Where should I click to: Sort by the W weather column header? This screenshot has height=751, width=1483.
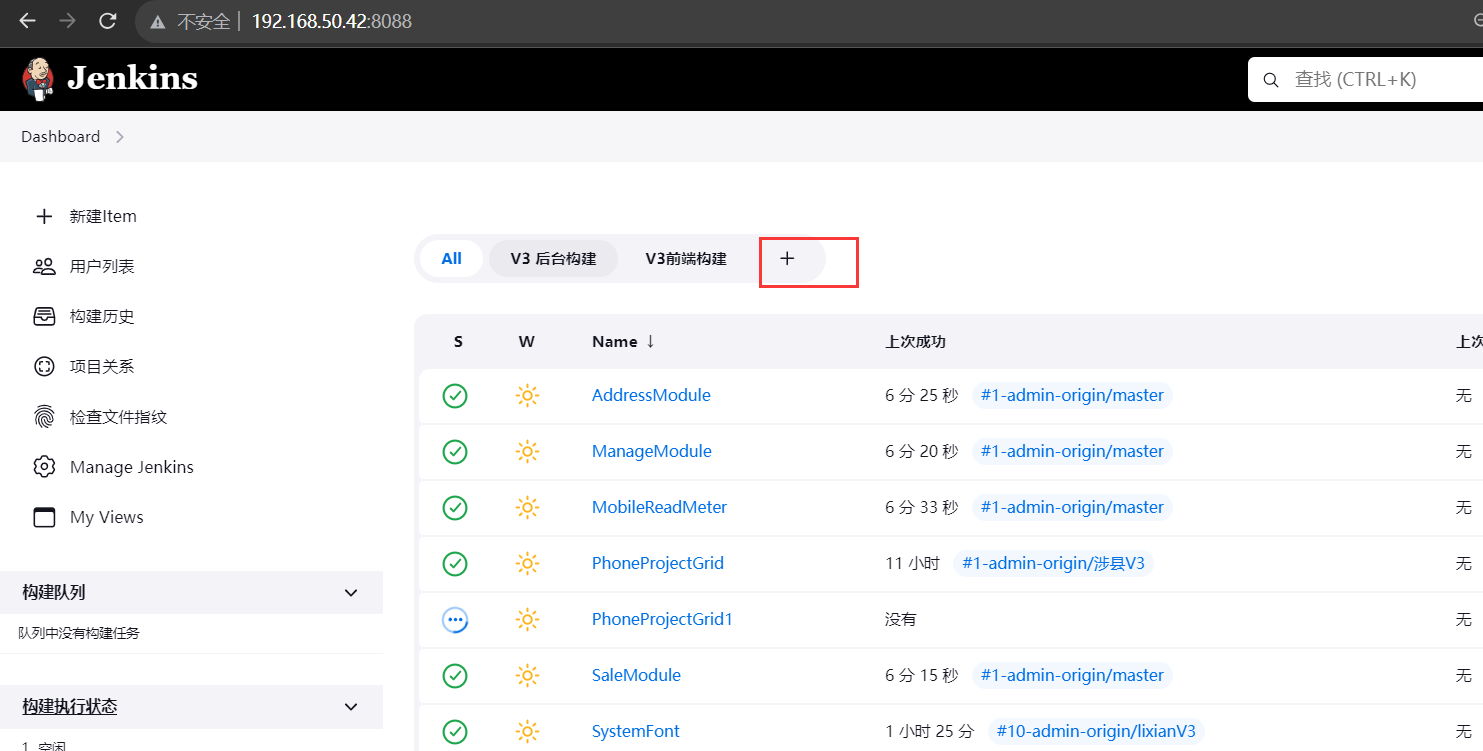click(x=527, y=342)
